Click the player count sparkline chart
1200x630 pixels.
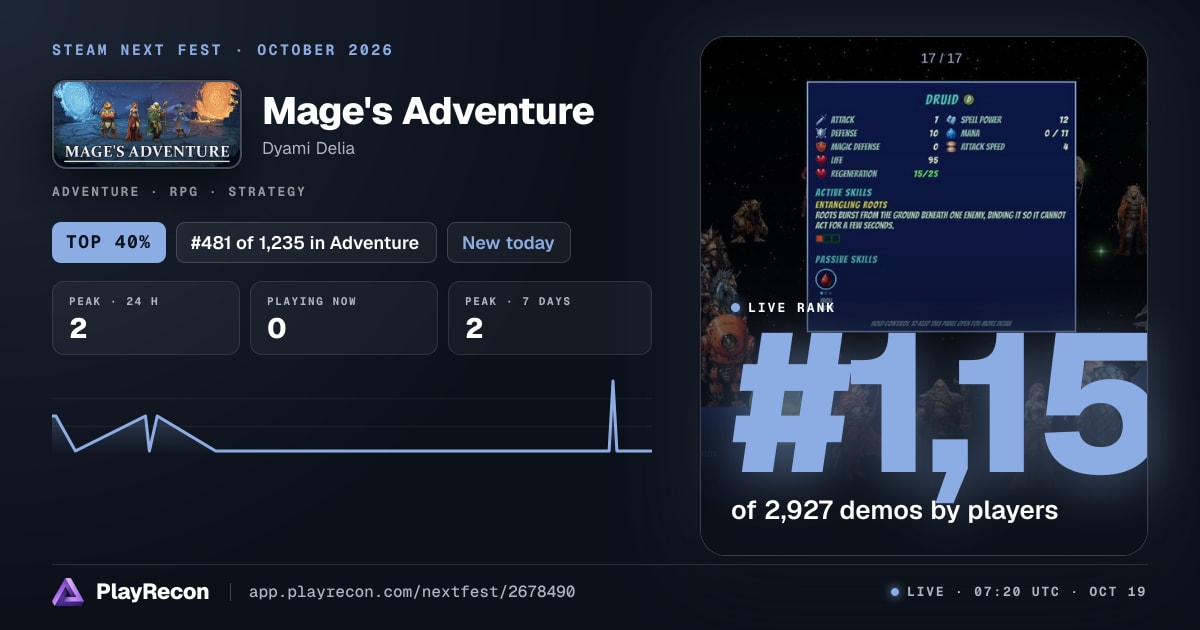[352, 418]
